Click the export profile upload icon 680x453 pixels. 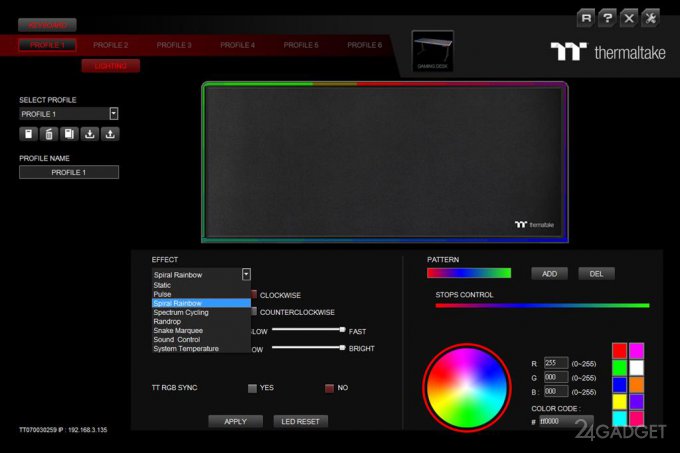tap(111, 134)
